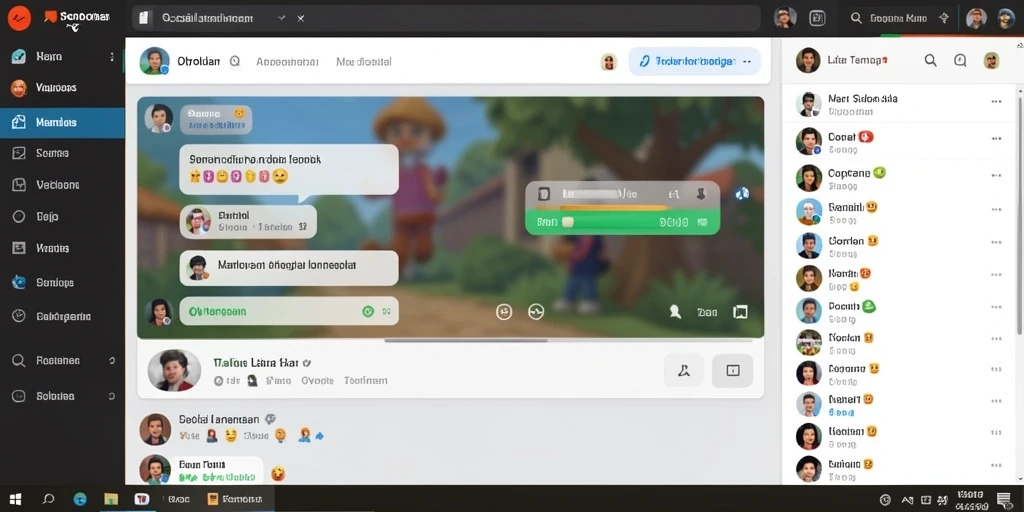The height and width of the screenshot is (512, 1024).
Task: Click the person icon in video bottom controls
Action: [675, 312]
